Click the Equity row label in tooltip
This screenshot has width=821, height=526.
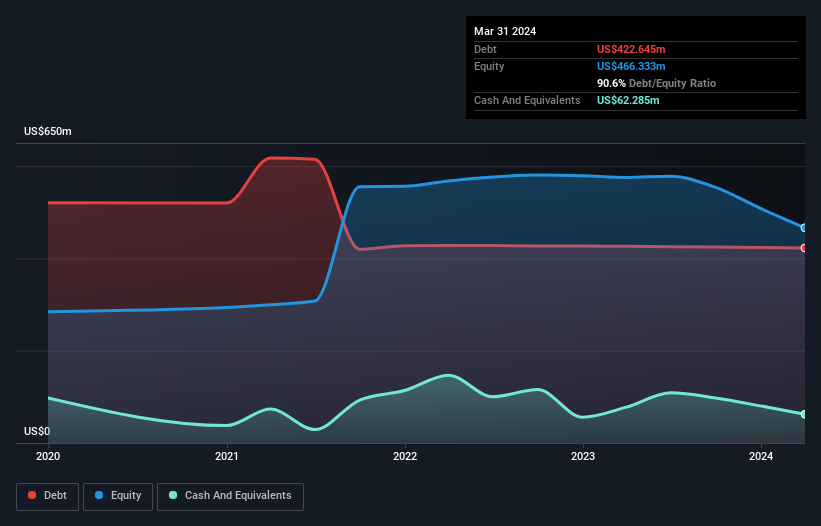pyautogui.click(x=489, y=66)
